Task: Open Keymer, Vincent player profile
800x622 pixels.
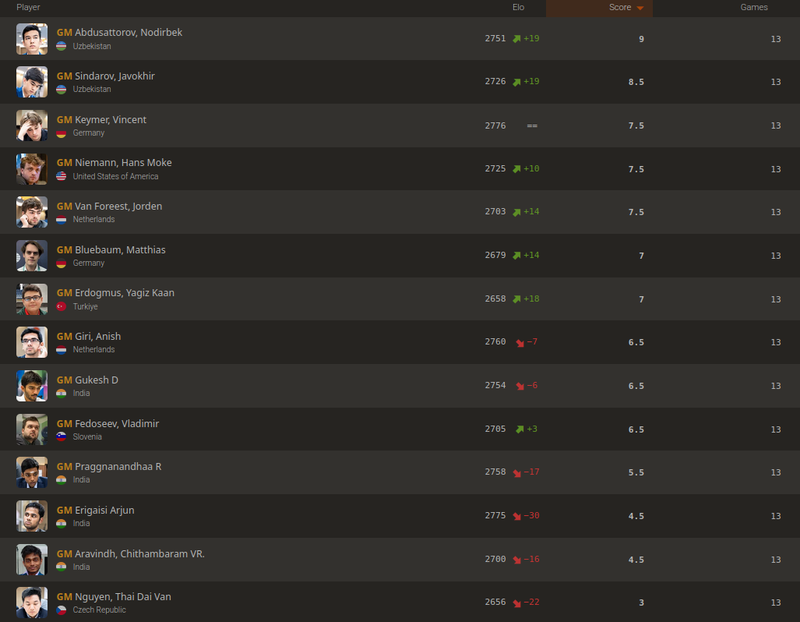Action: click(x=110, y=120)
